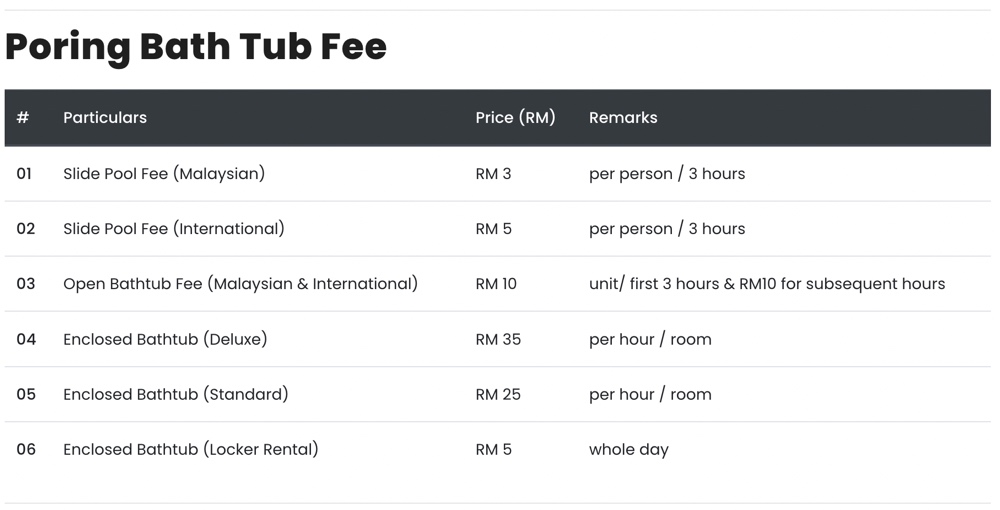Click the 'Remarks' column header
The height and width of the screenshot is (510, 1000).
[623, 117]
